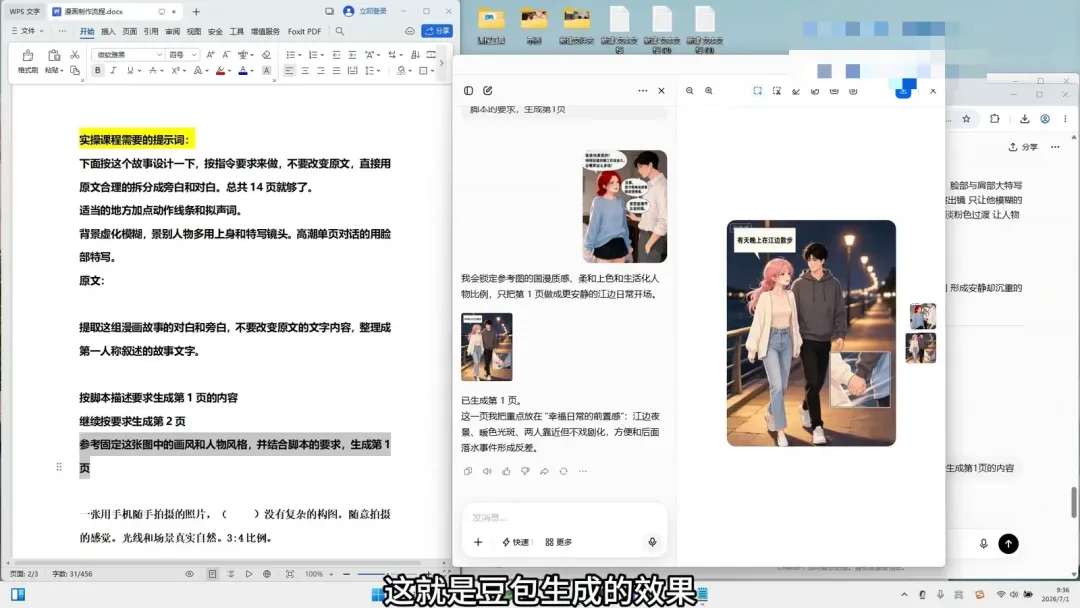
Task: Toggle the chat sidebar panel icon
Action: point(468,90)
